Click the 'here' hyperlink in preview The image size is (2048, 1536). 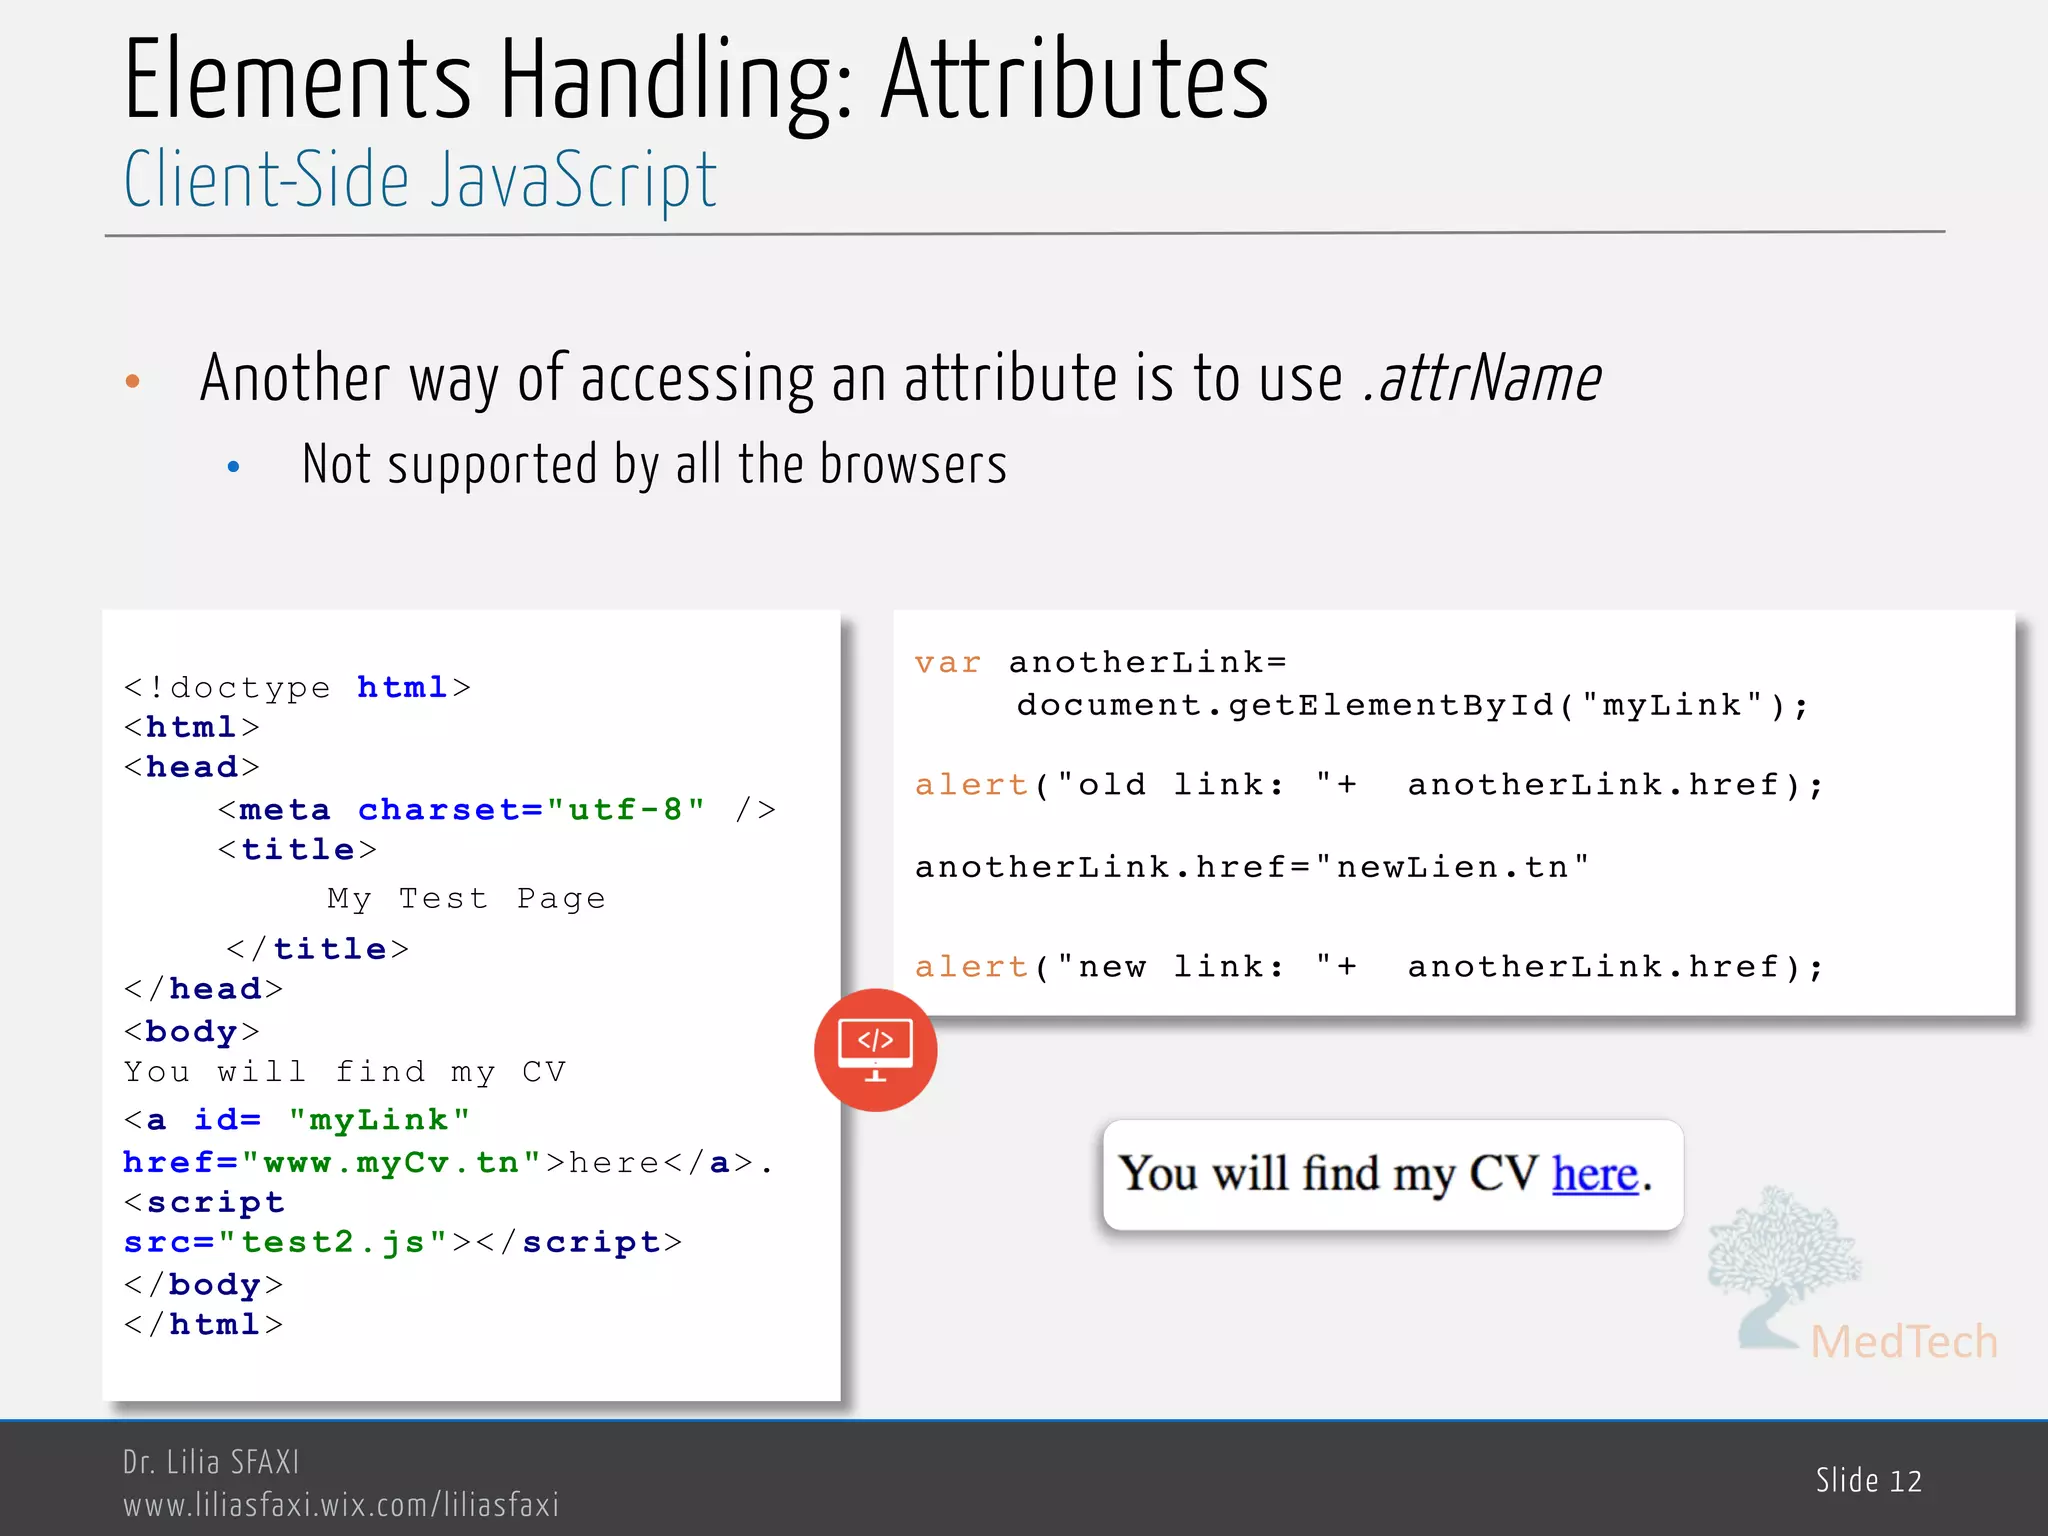(1595, 1174)
